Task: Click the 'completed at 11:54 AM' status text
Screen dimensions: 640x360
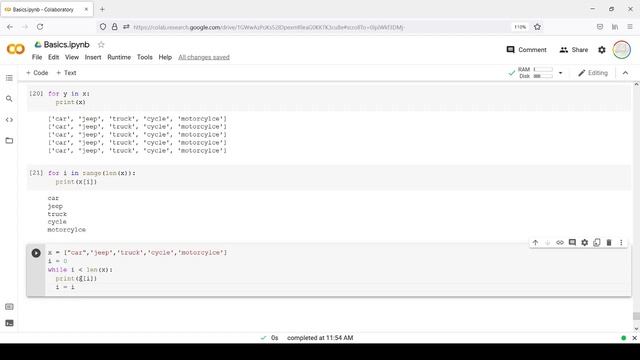Action: pos(320,338)
